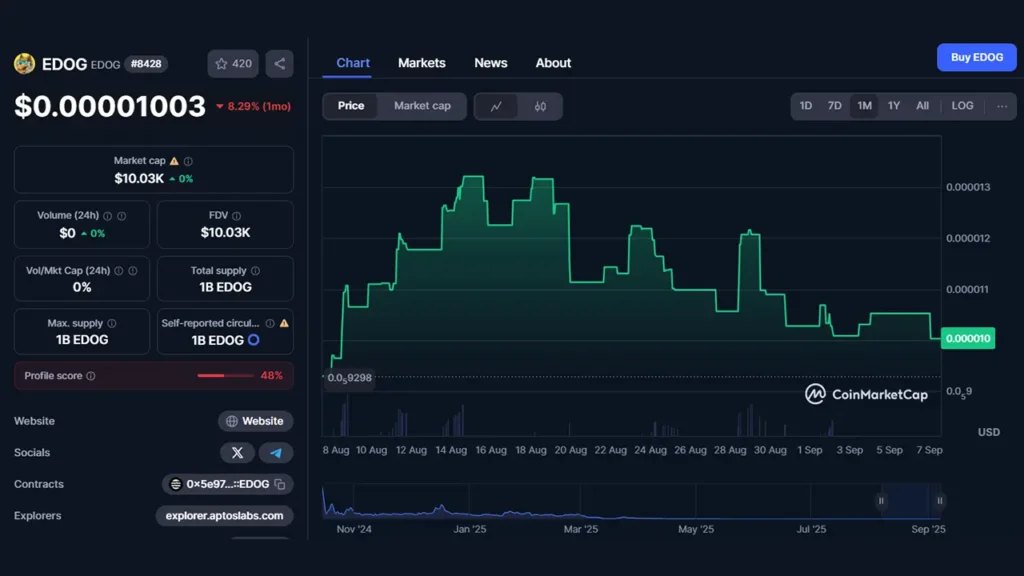Click the #8428 rank badge
Screen dimensions: 1024x576
point(146,64)
